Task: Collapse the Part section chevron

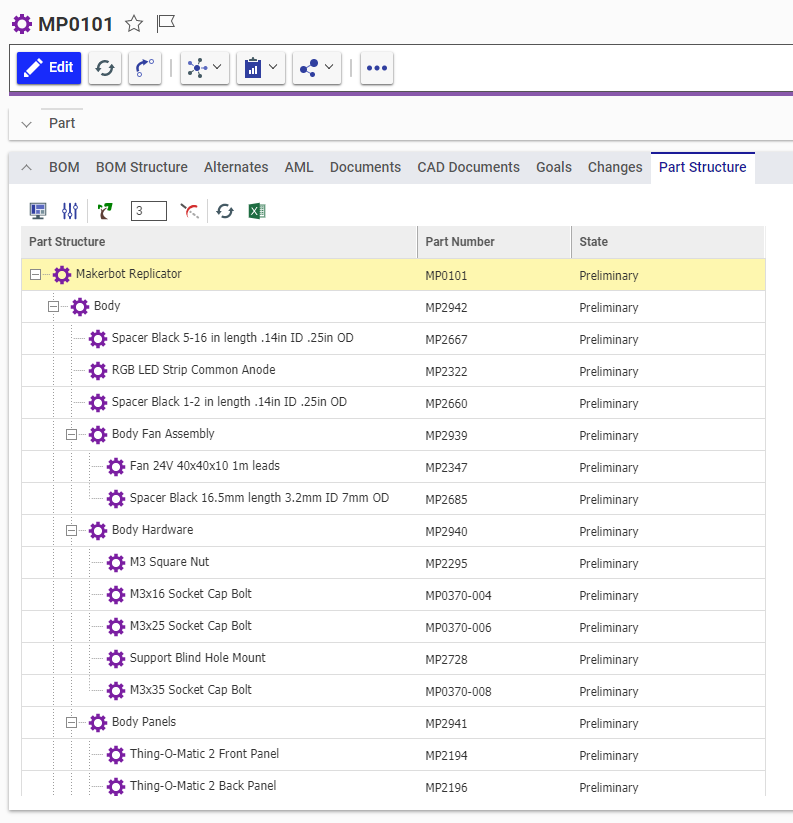Action: click(x=26, y=124)
